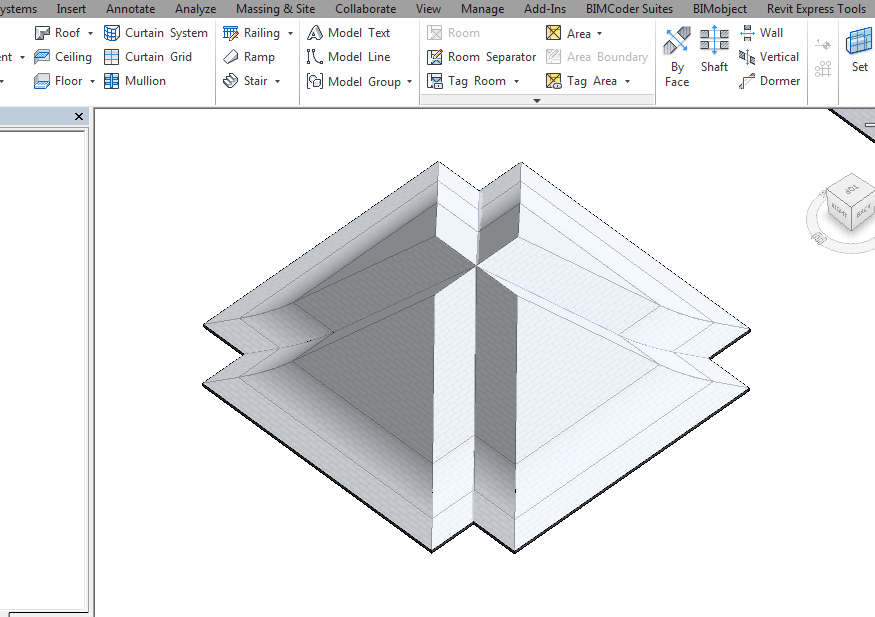Open the Model Group dropdown arrow

(410, 82)
